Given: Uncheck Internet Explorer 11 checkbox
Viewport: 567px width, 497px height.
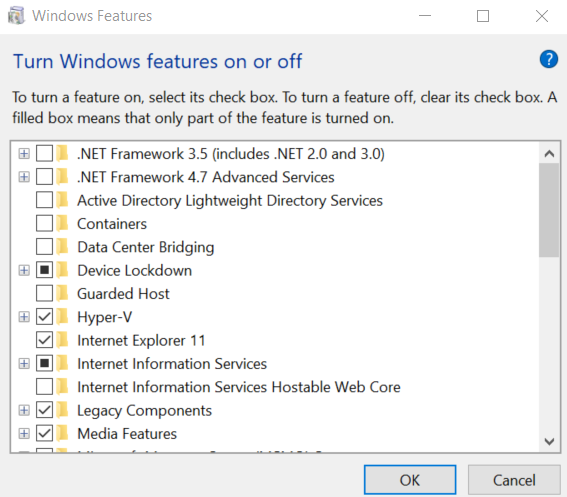Looking at the screenshot, I should 44,340.
